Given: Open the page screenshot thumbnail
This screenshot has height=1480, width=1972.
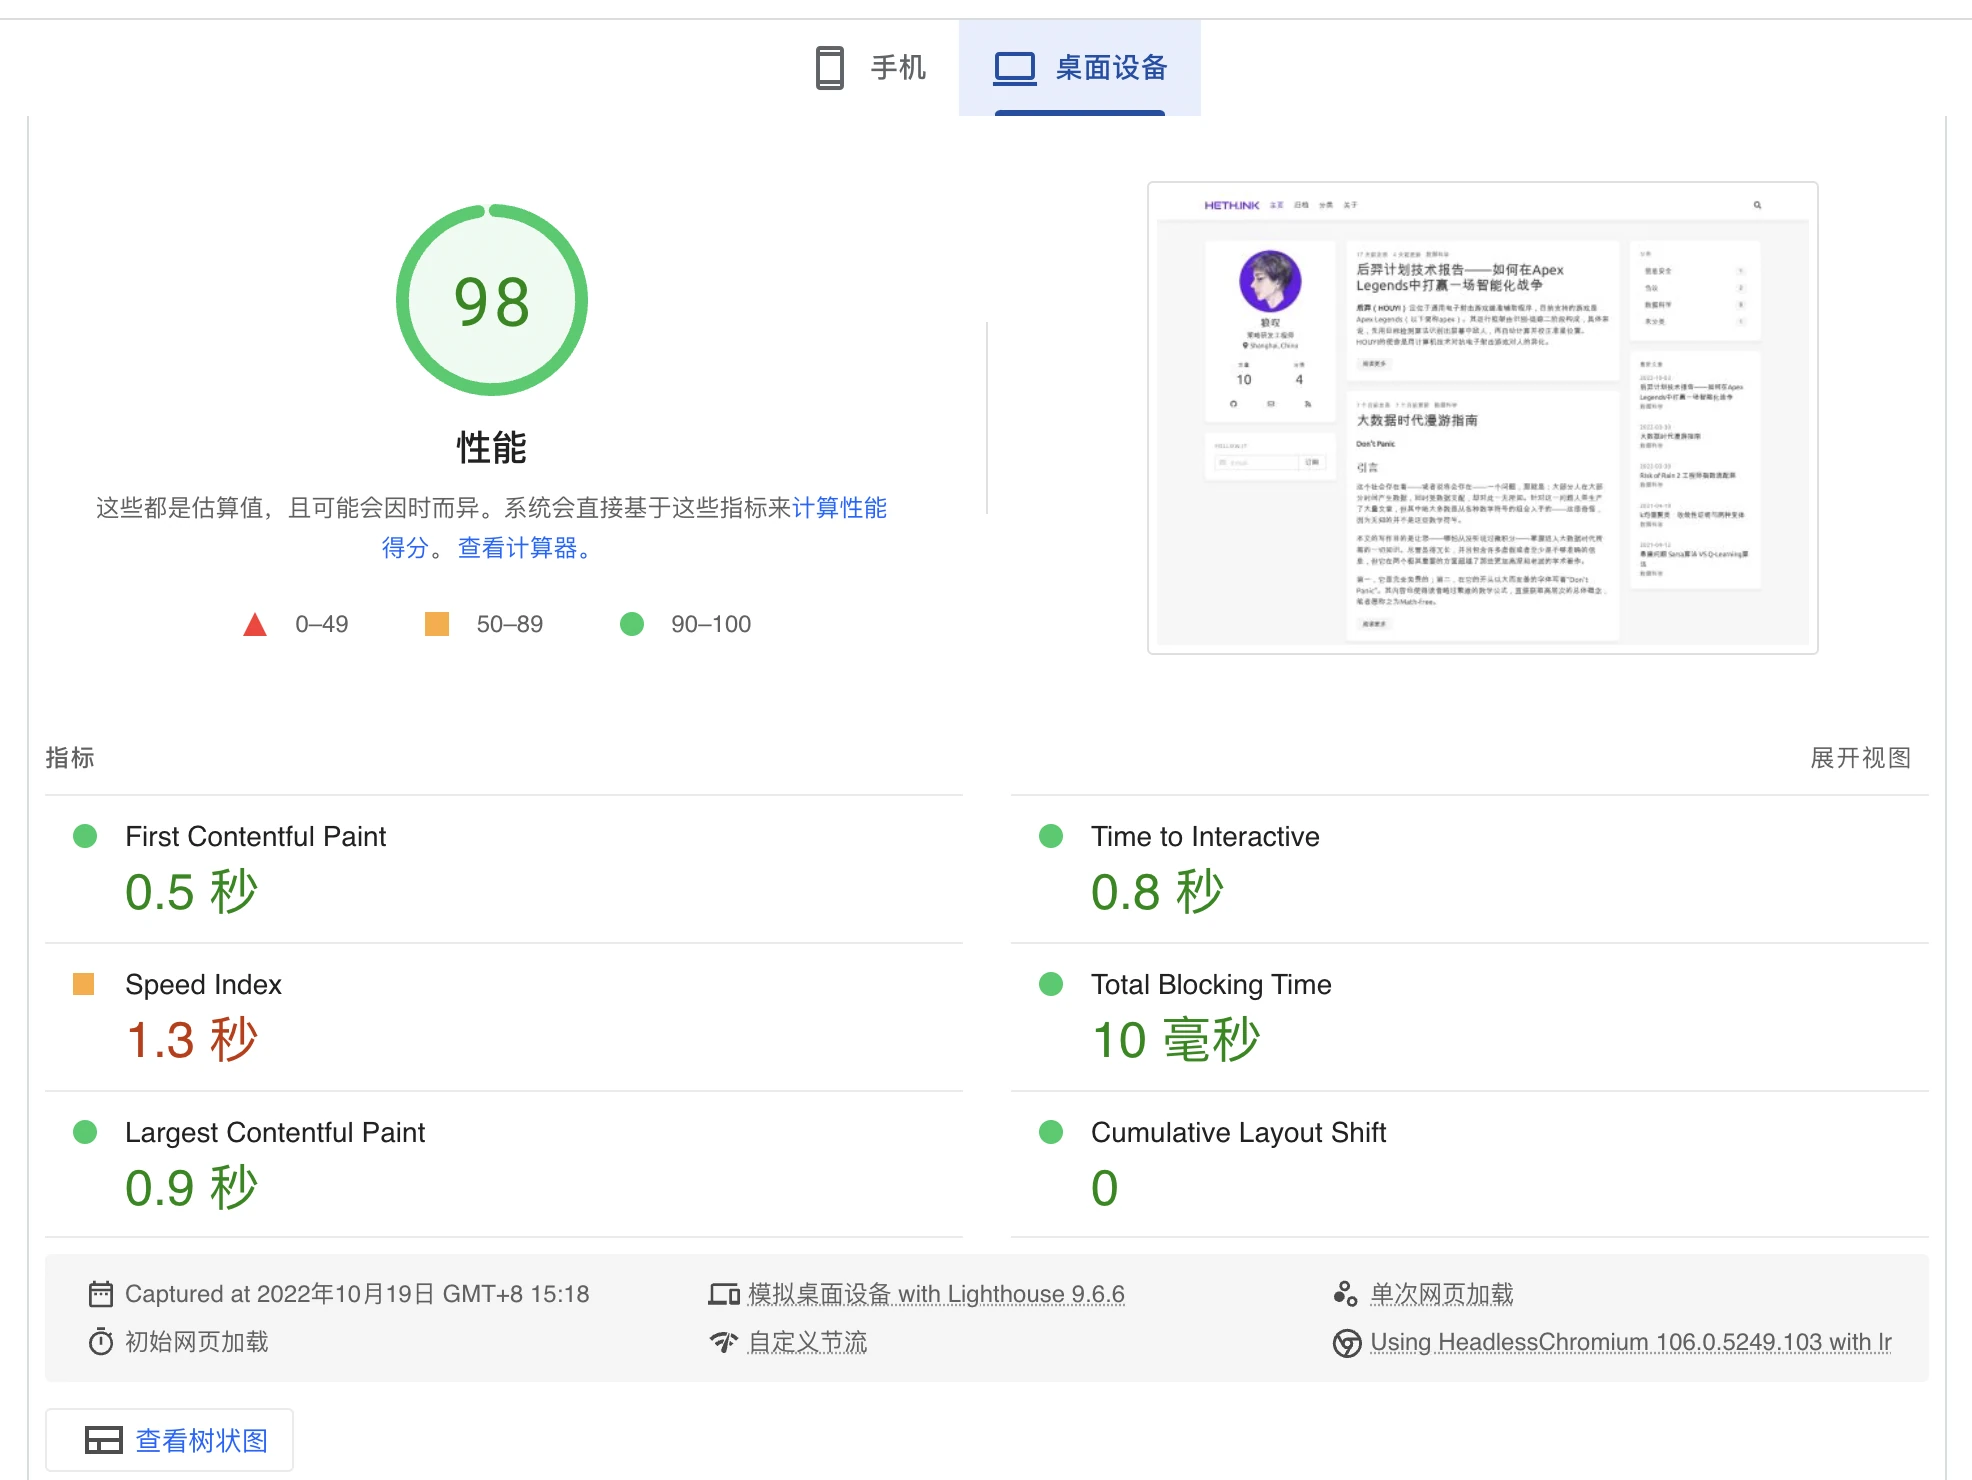Looking at the screenshot, I should 1482,418.
